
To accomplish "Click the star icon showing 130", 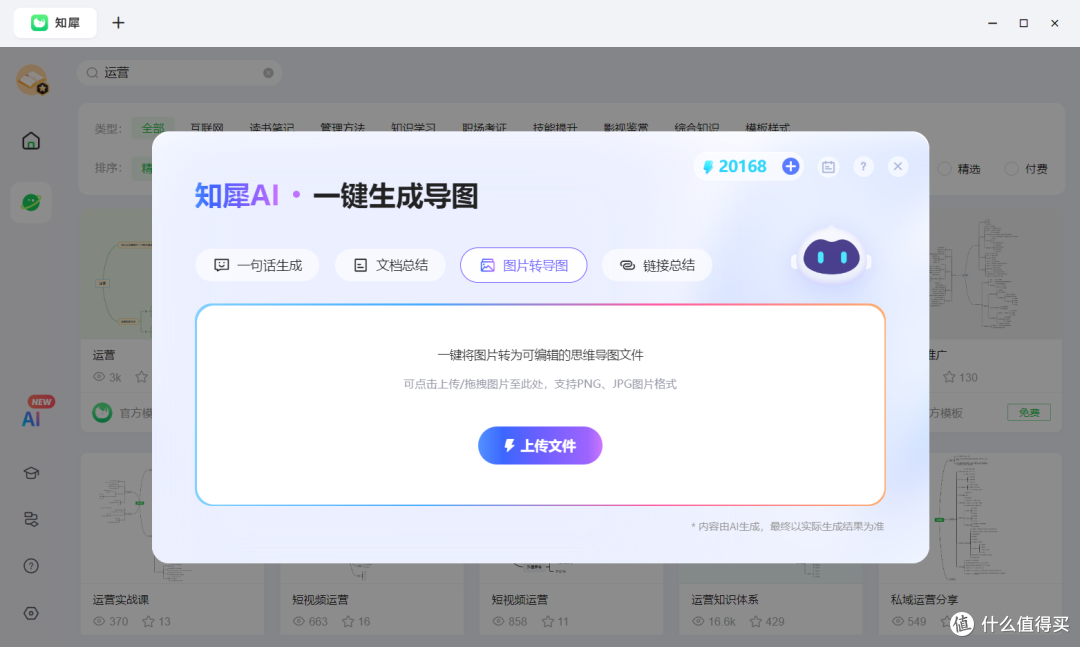I will (949, 377).
